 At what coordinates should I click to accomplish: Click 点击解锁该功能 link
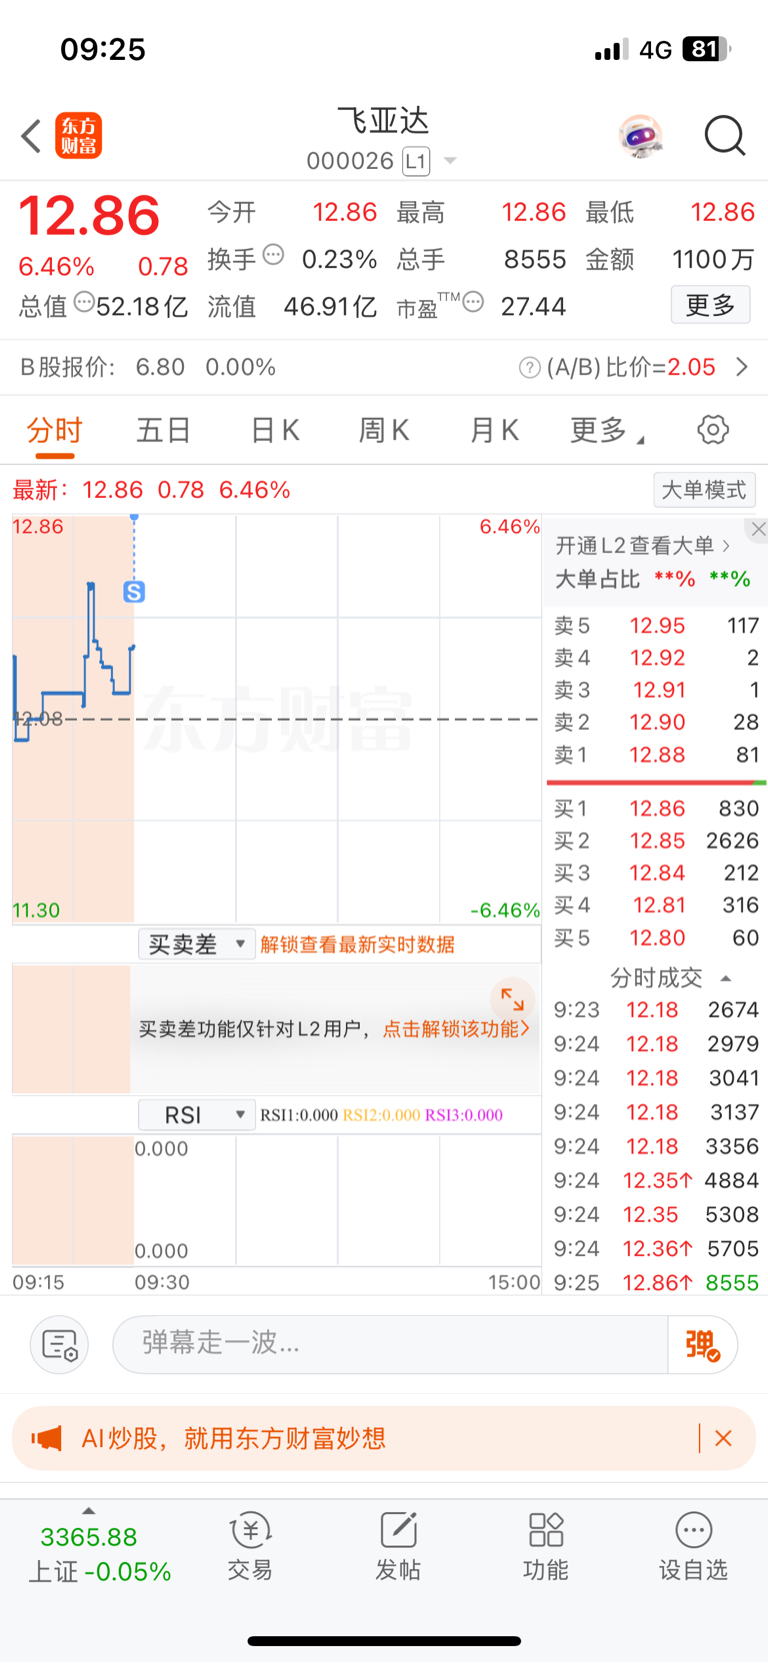coord(456,1029)
